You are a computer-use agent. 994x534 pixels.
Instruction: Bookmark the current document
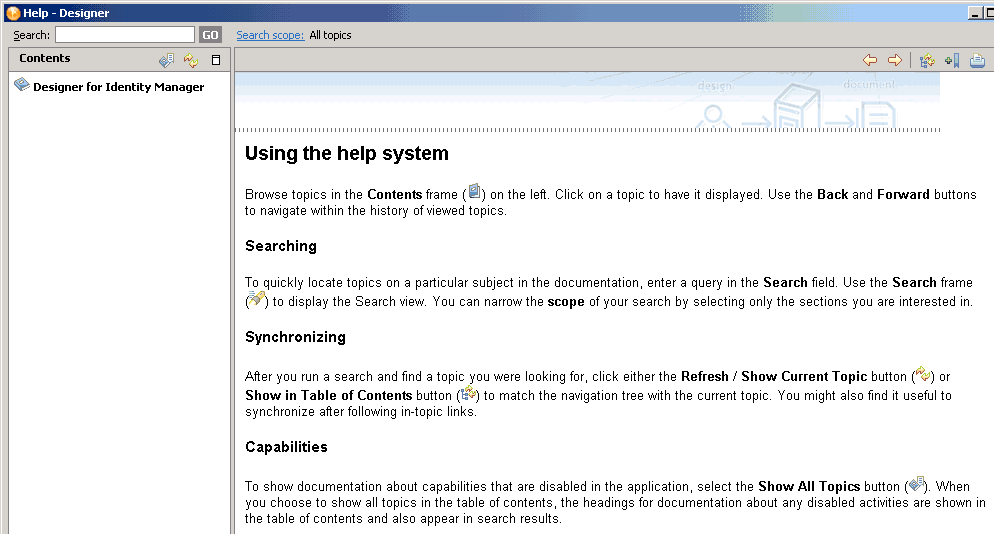pyautogui.click(x=952, y=60)
